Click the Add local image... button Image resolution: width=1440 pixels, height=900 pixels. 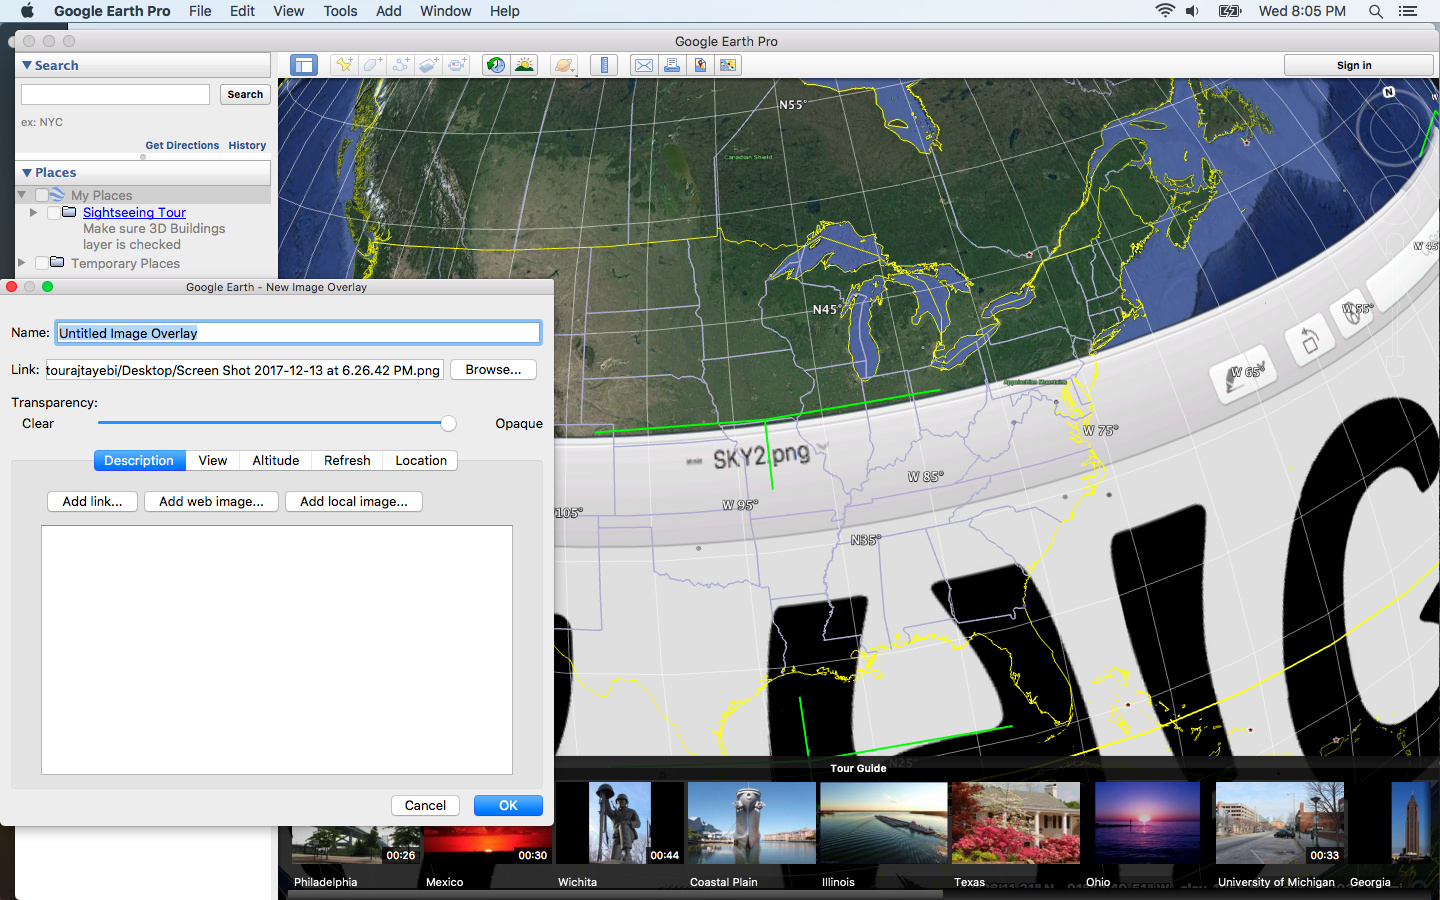tap(354, 501)
